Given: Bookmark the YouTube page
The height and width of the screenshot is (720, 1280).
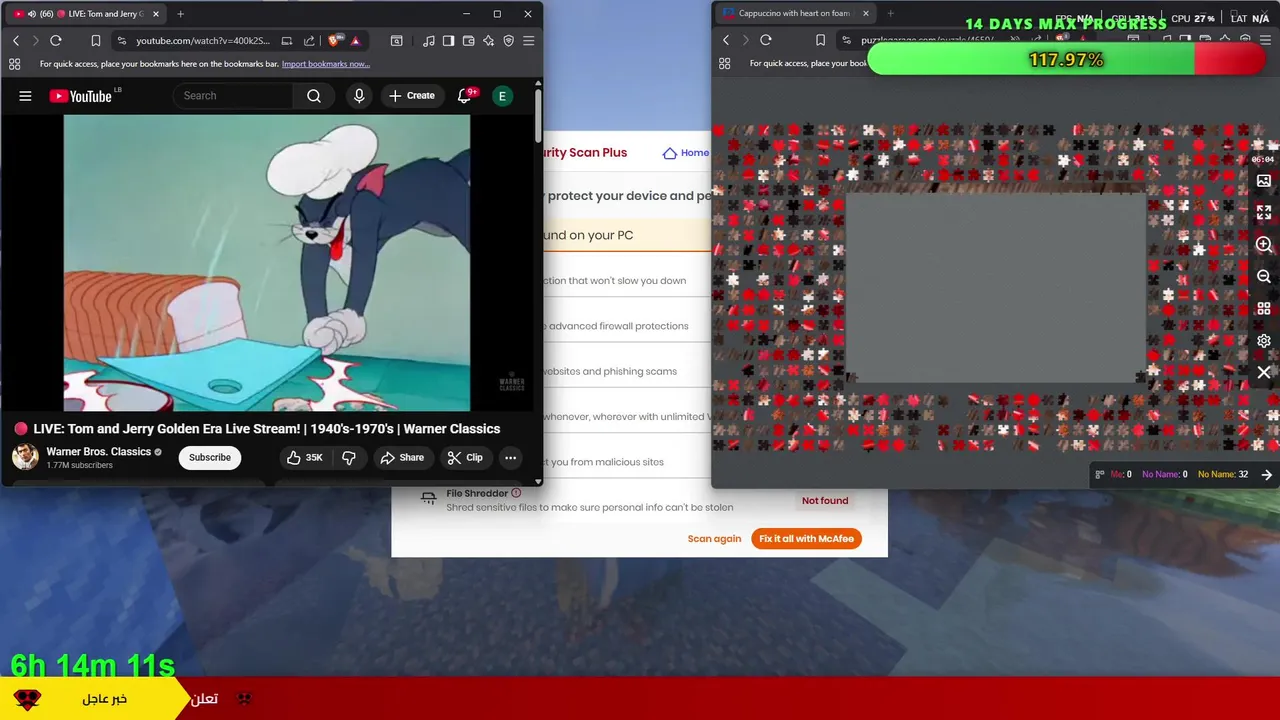Looking at the screenshot, I should click(96, 41).
